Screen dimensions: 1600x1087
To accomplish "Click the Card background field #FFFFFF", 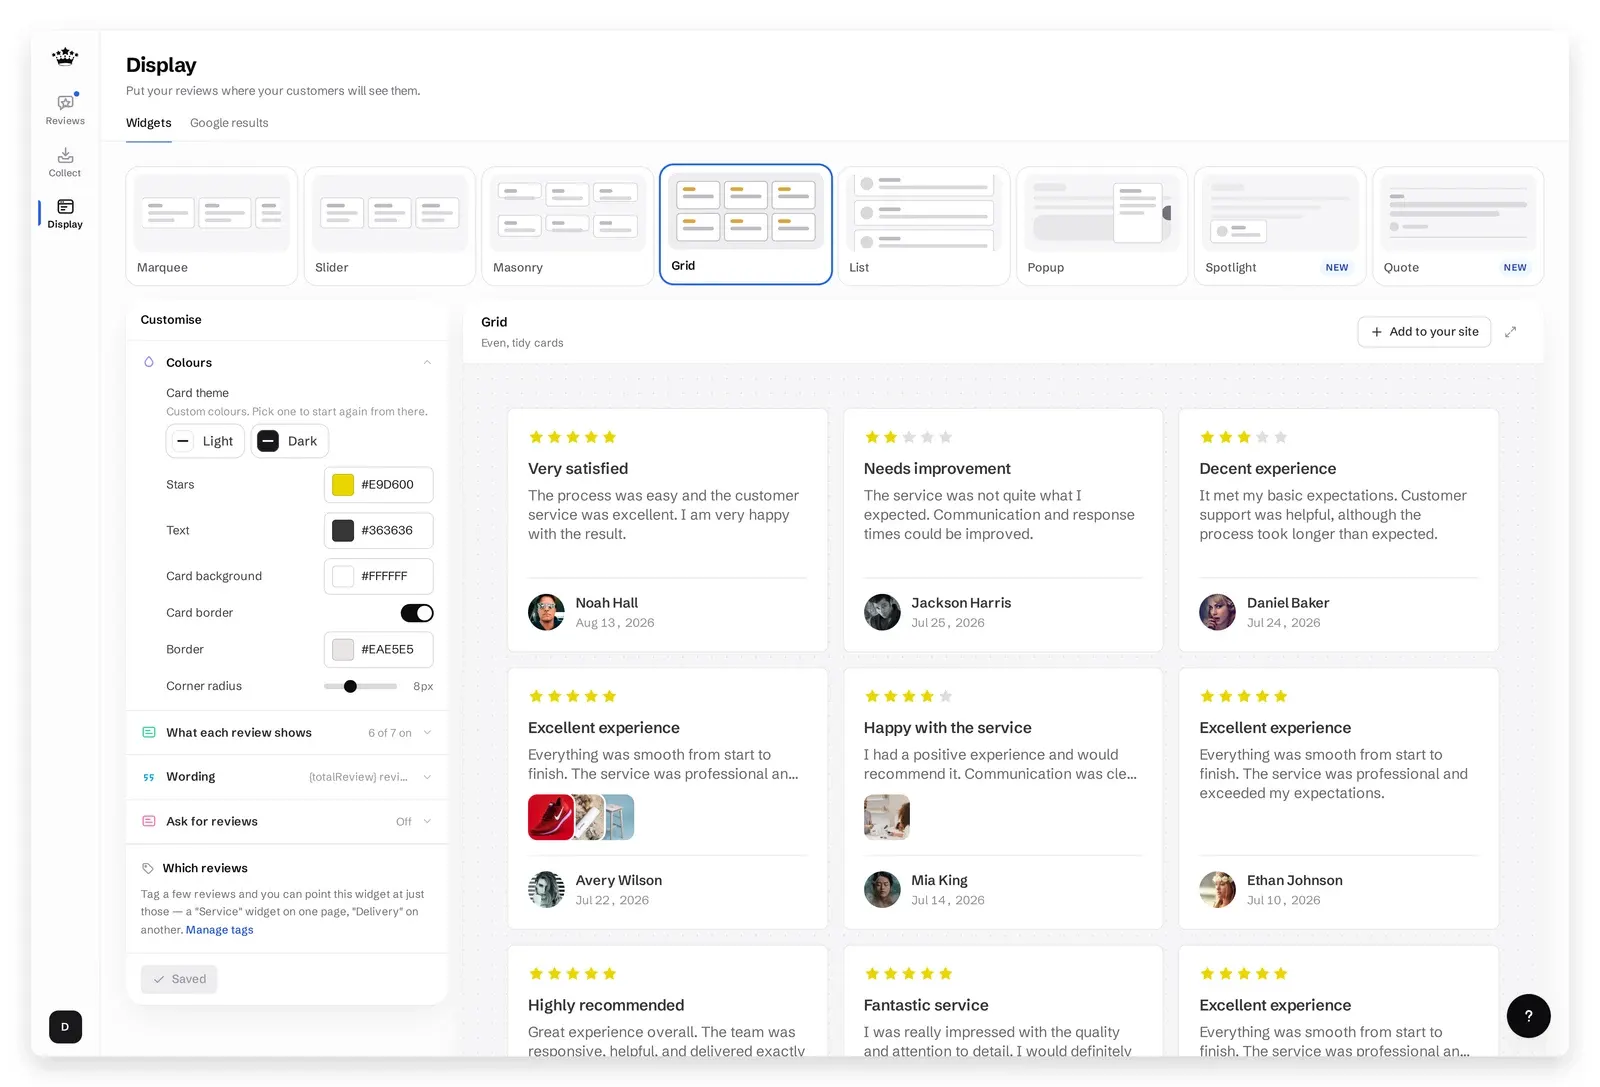I will click(x=378, y=576).
